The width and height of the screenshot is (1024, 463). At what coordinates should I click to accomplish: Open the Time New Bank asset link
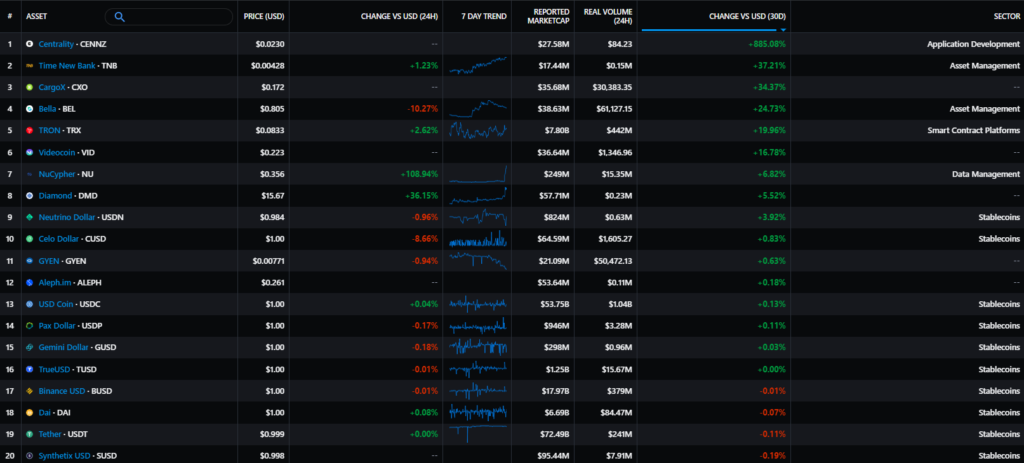(x=68, y=65)
